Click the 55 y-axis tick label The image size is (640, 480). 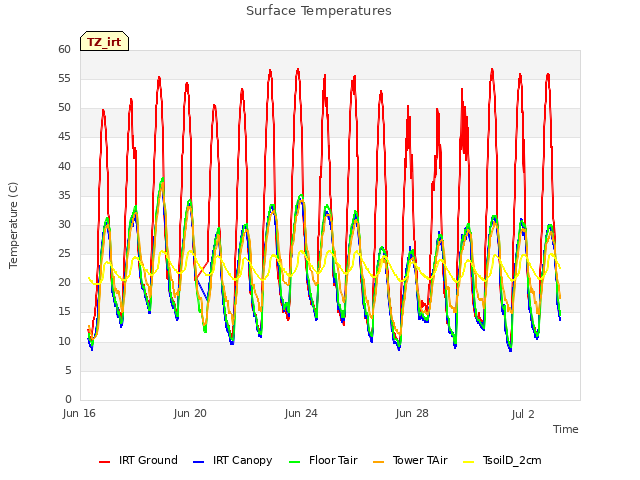click(x=64, y=78)
